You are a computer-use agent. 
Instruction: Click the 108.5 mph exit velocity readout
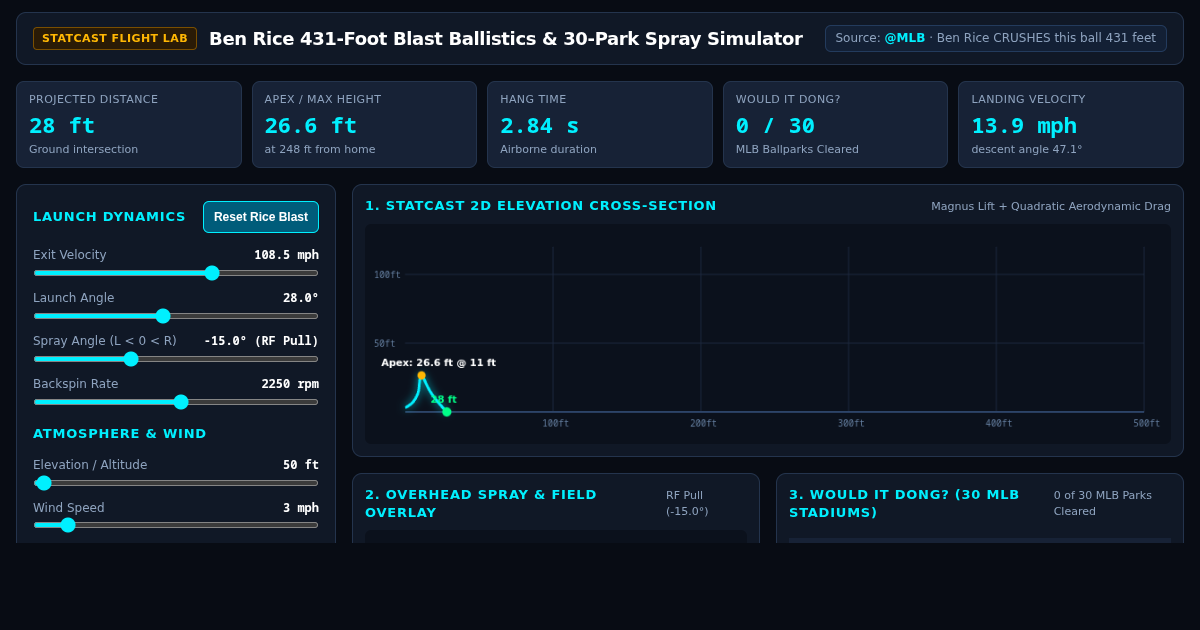coord(286,255)
